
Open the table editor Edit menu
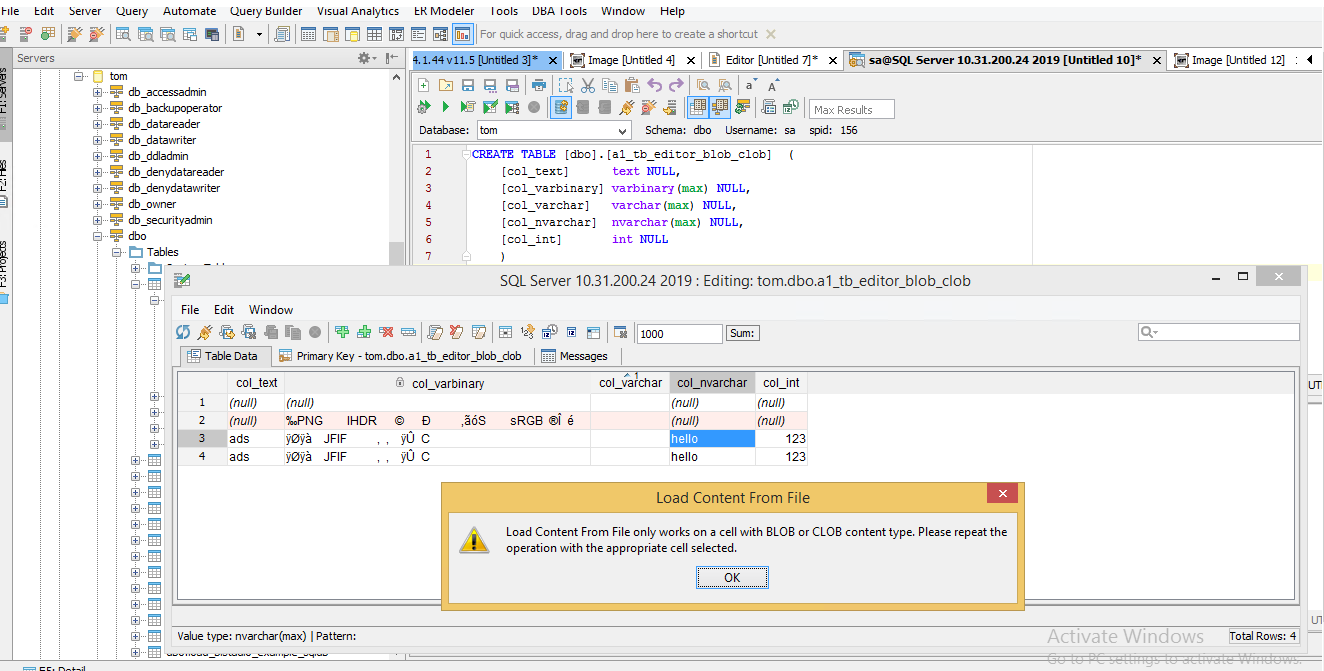(224, 310)
